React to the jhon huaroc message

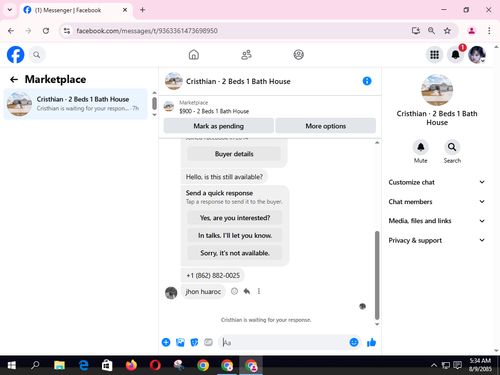tap(234, 291)
